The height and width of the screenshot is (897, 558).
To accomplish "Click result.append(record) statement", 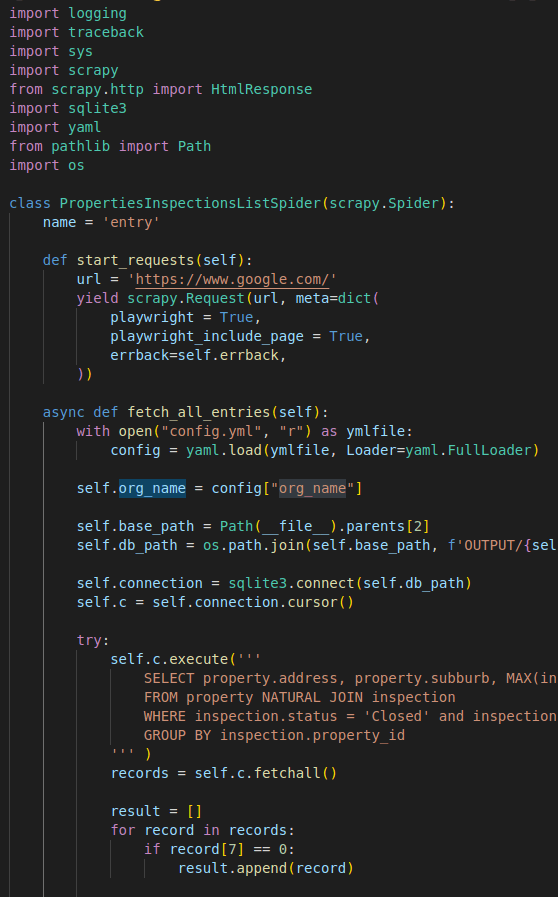I will click(x=266, y=868).
